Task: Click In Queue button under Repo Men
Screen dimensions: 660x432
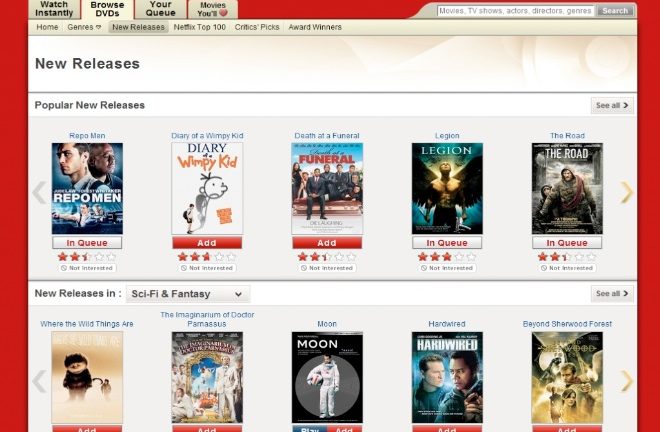Action: (x=87, y=243)
